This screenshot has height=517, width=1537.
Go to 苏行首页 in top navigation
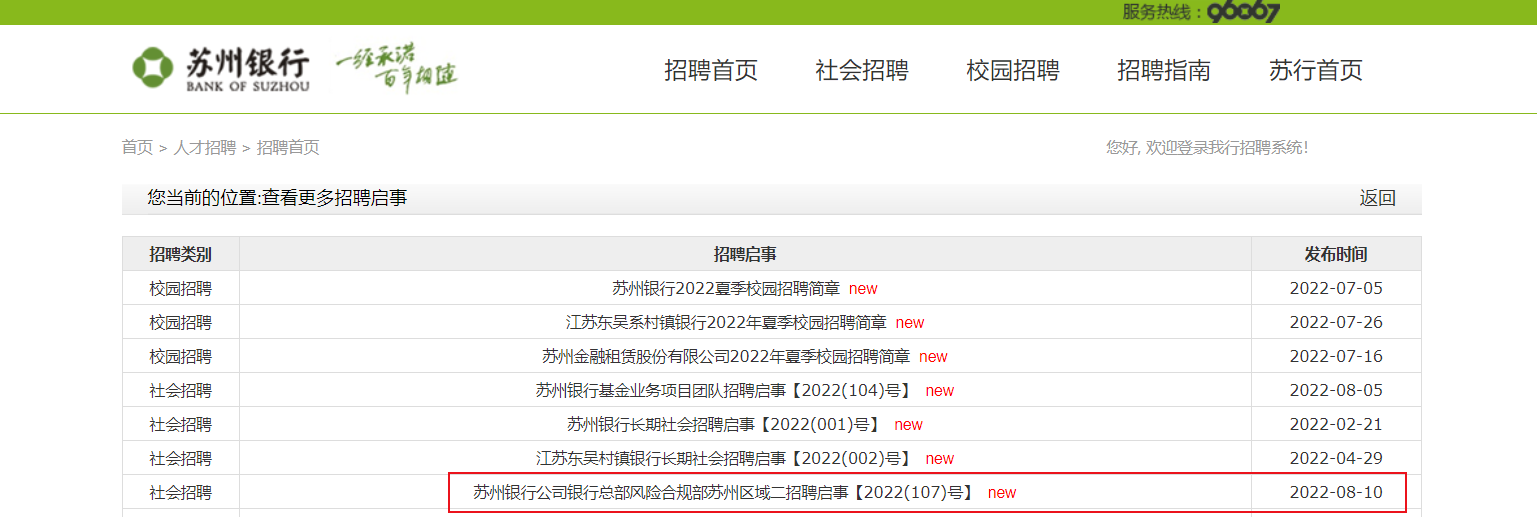(1316, 70)
